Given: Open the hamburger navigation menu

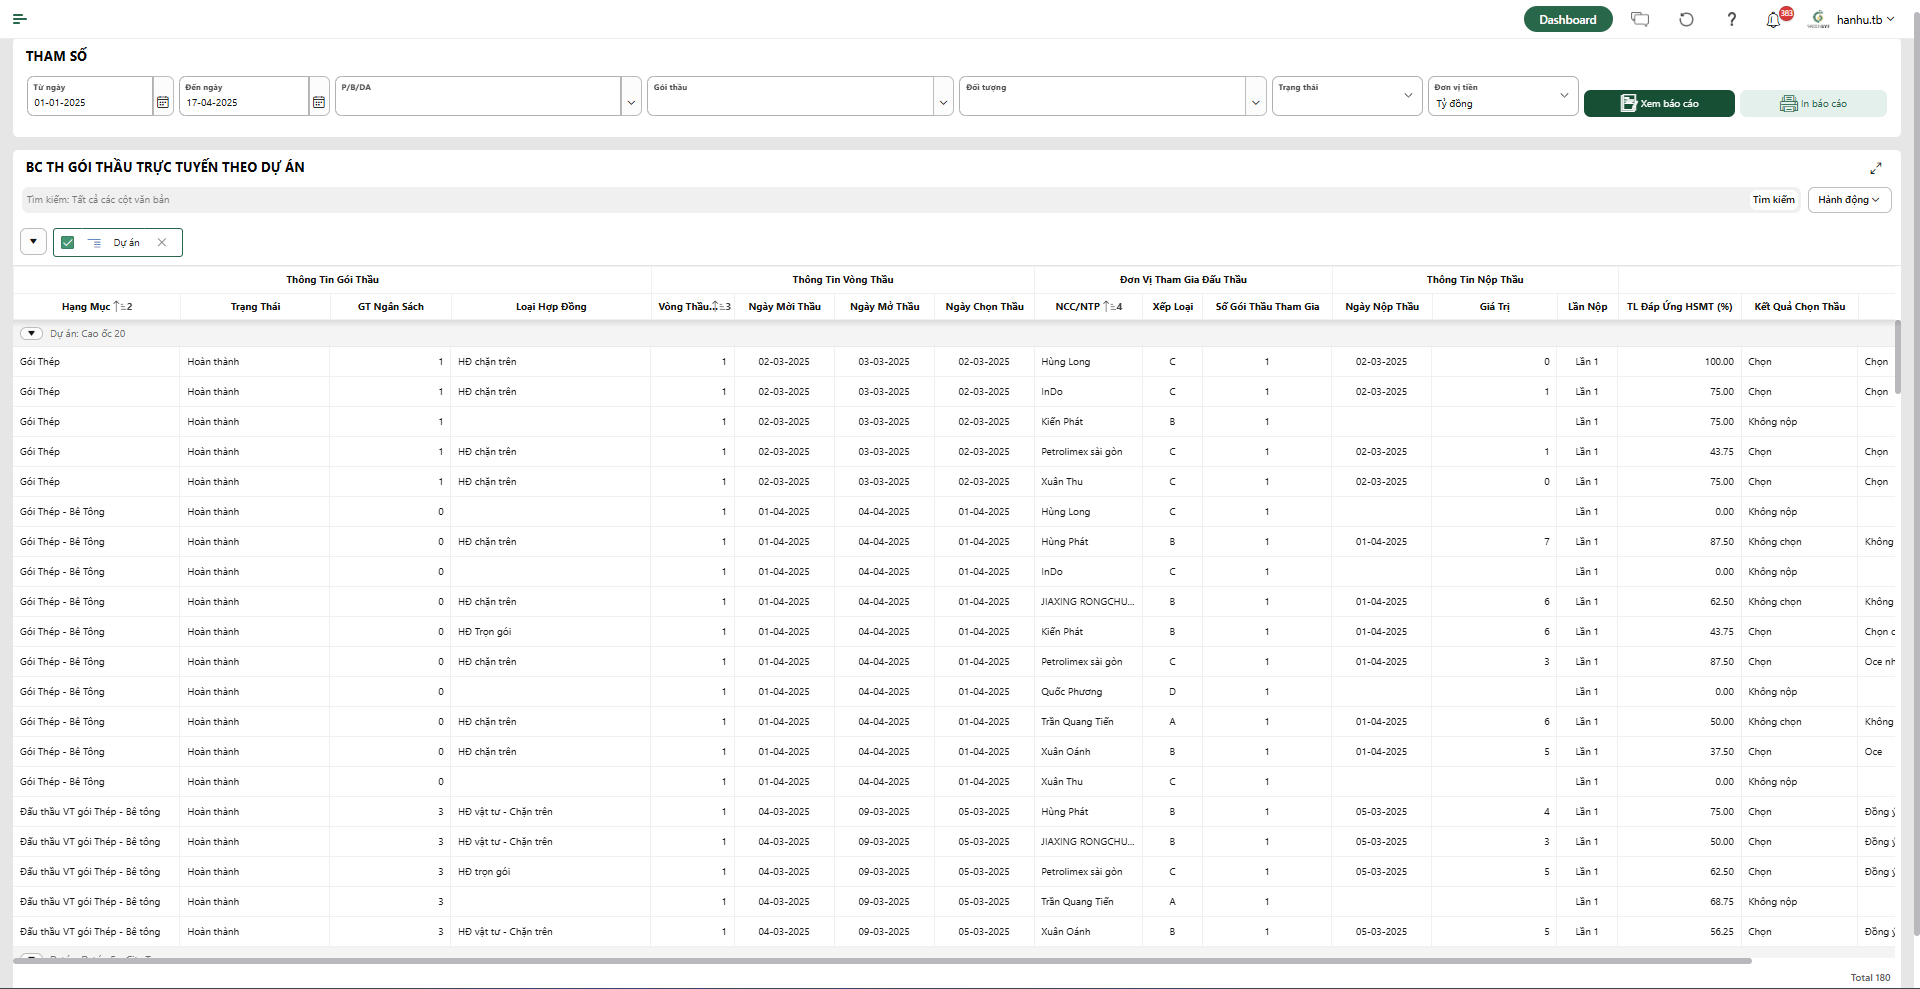Looking at the screenshot, I should coord(19,19).
